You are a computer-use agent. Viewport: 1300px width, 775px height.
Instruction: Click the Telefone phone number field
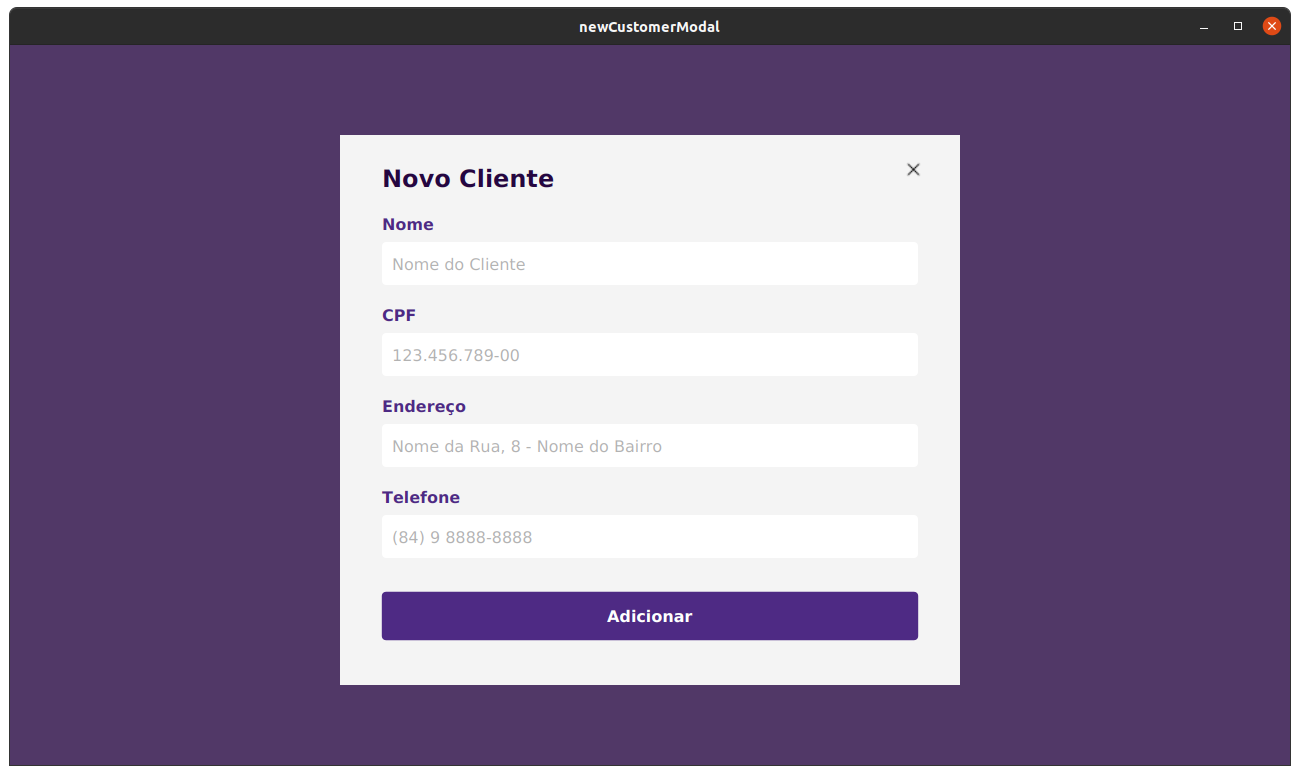[650, 537]
